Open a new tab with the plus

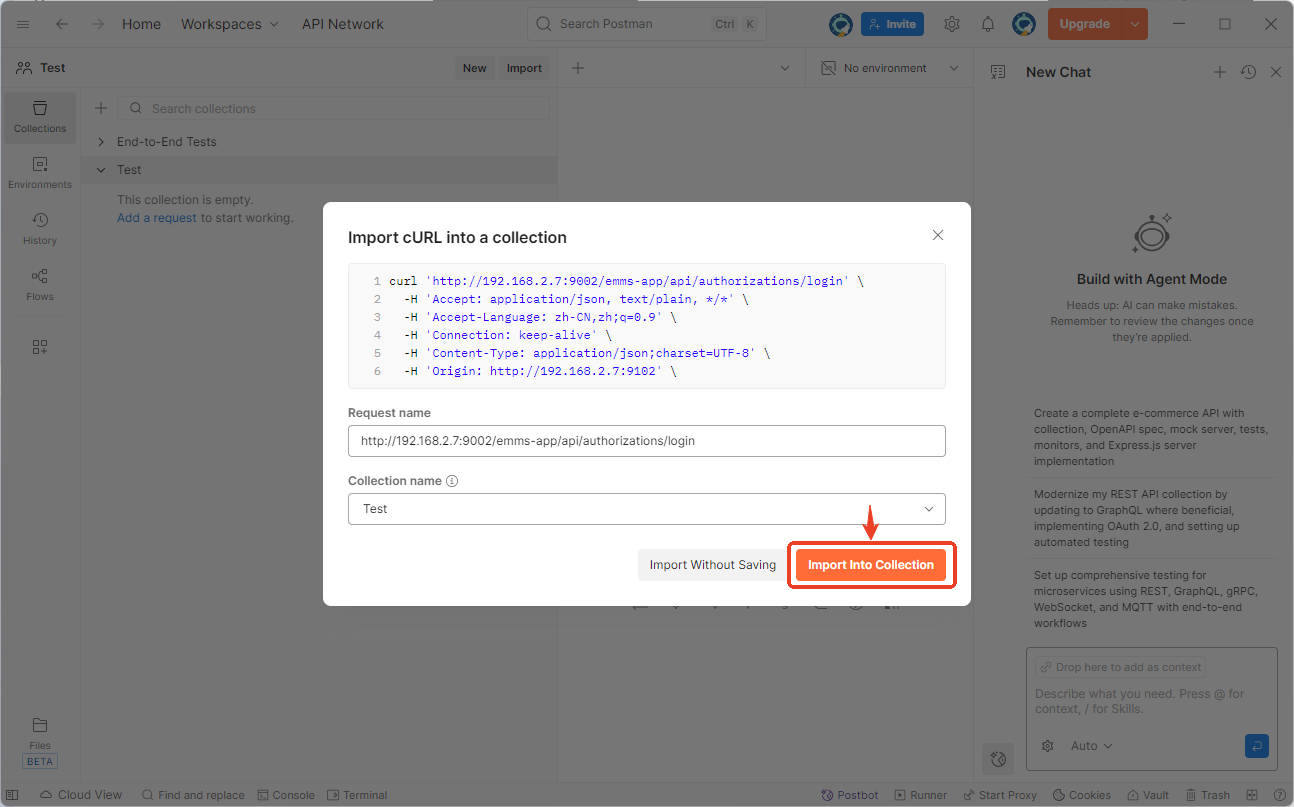pyautogui.click(x=577, y=68)
